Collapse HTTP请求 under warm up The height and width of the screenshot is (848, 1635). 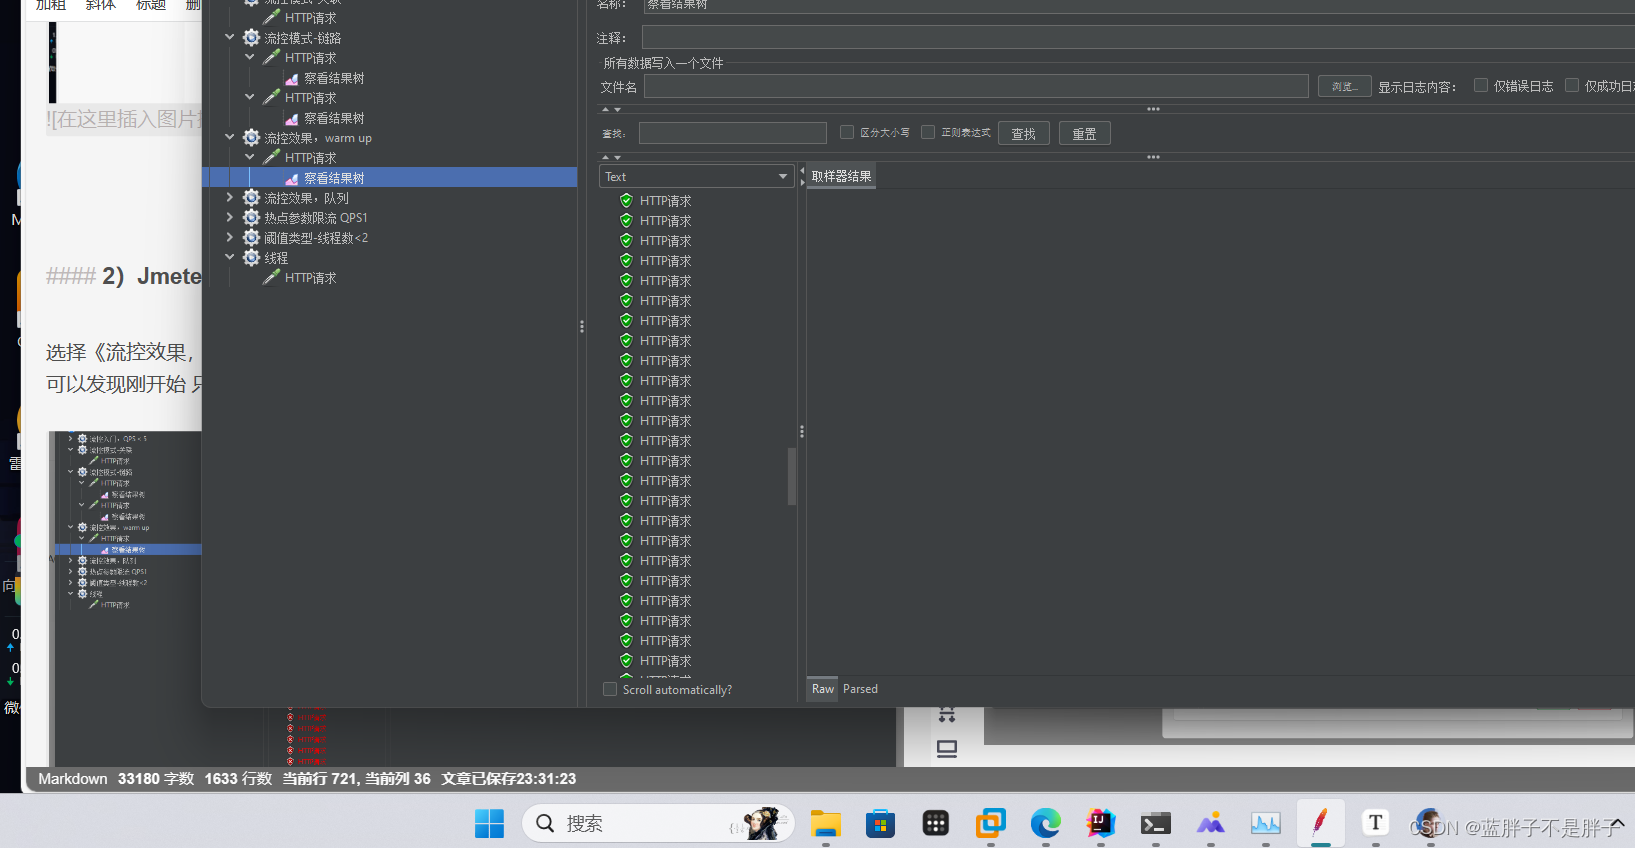250,158
